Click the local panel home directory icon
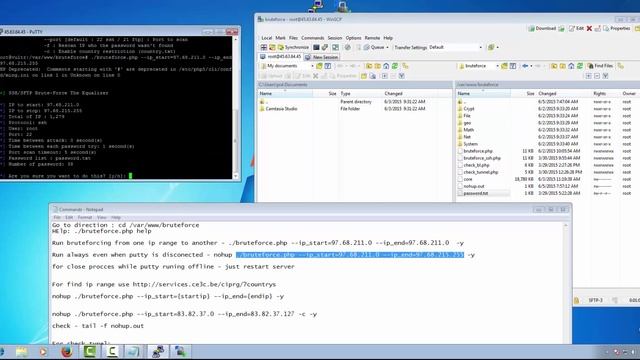This screenshot has height=360, width=640. 386,66
